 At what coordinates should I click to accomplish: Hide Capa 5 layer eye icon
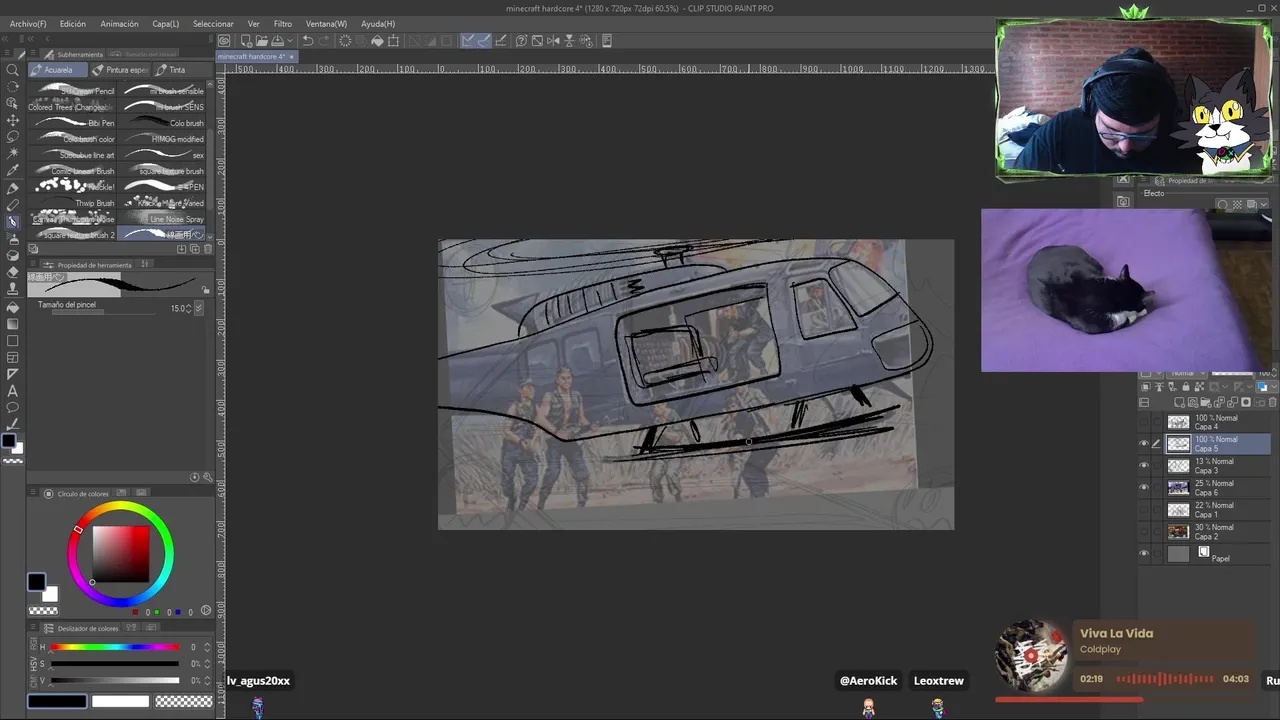coord(1144,444)
